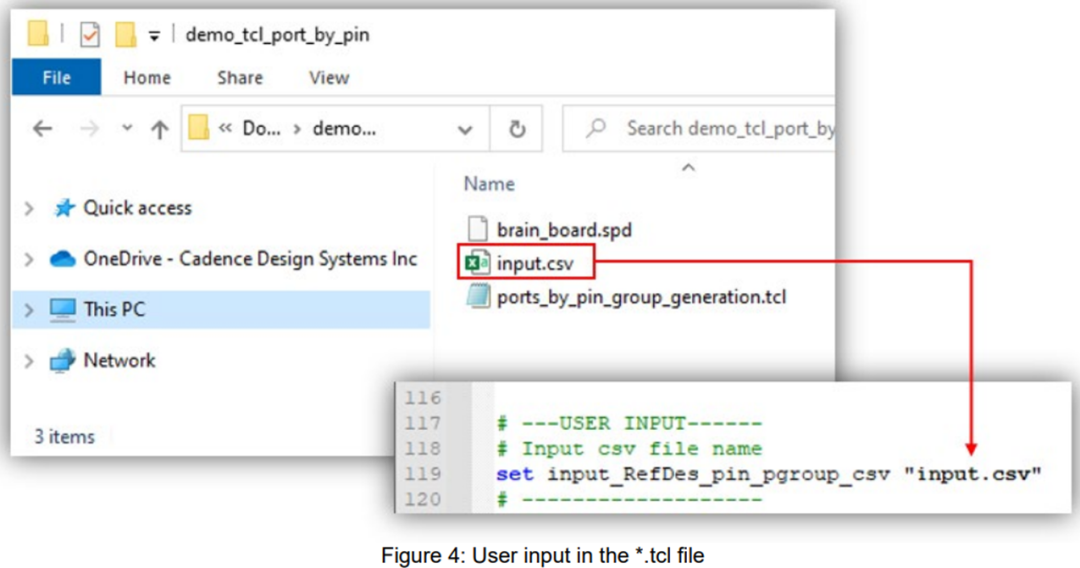Click the 3 items status text
The image size is (1080, 568).
(x=65, y=437)
